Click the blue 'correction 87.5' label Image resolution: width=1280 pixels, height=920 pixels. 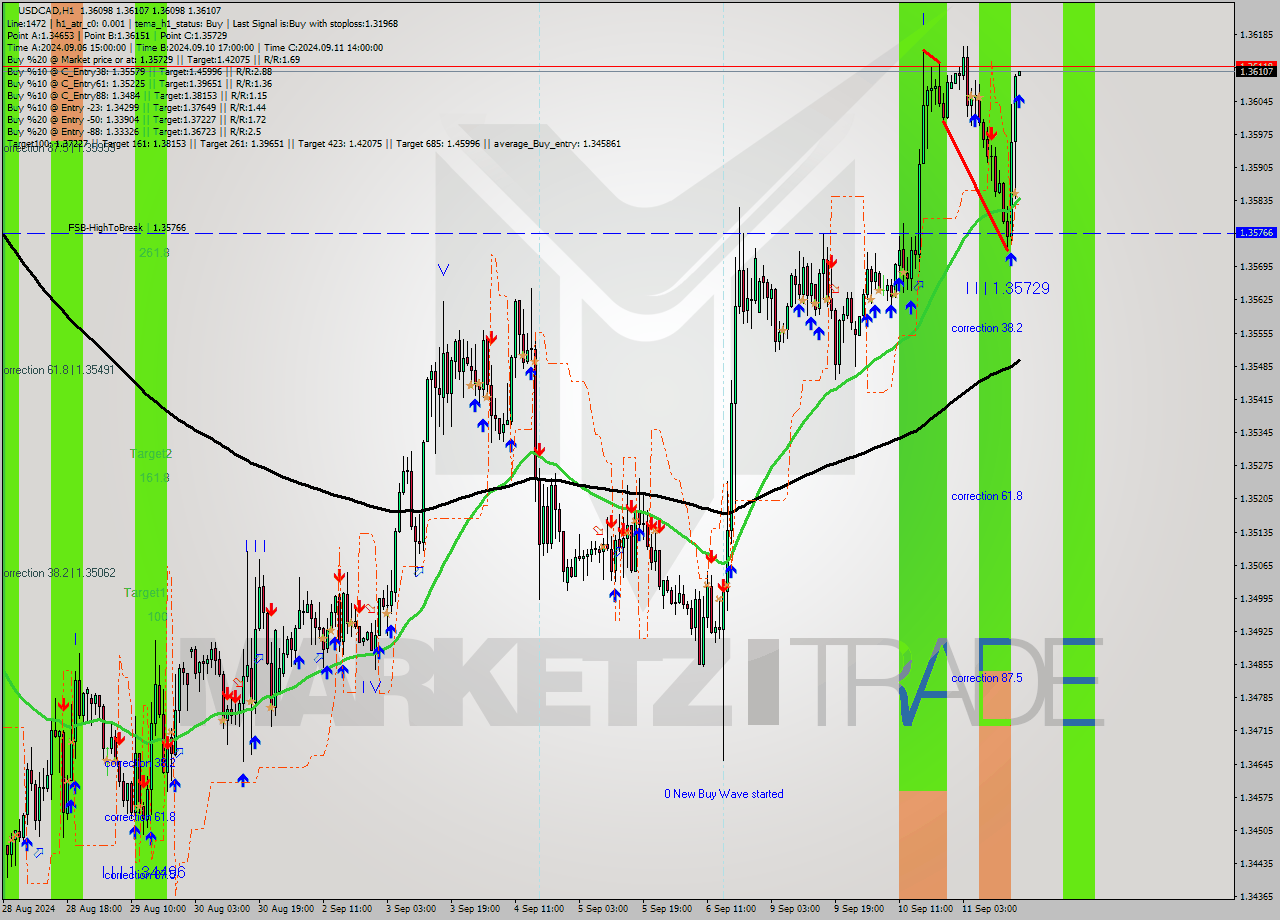[x=986, y=678]
